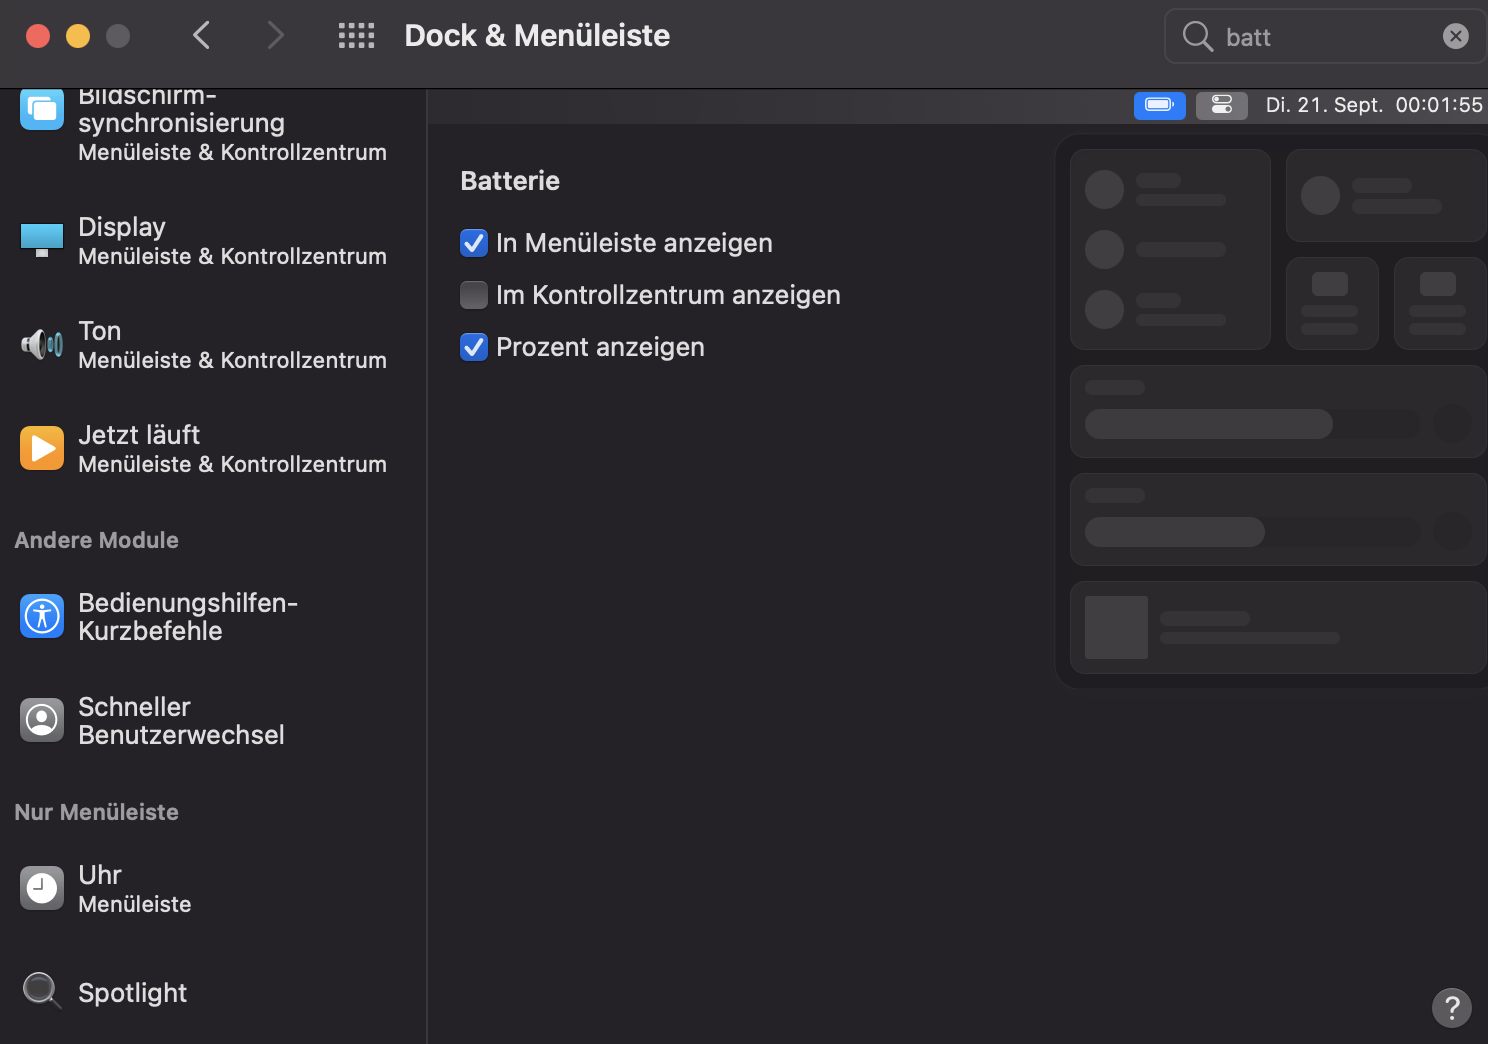1488x1044 pixels.
Task: Toggle Prozent anzeigen checkbox
Action: tap(474, 347)
